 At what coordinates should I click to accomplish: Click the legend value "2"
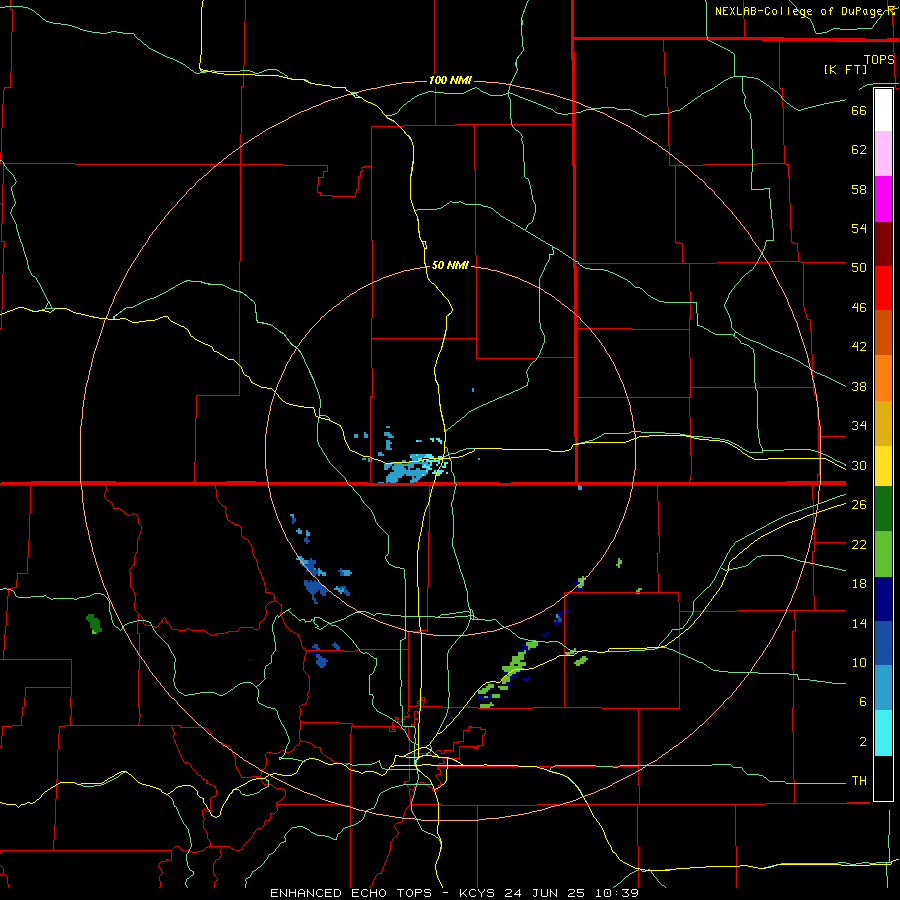point(863,741)
